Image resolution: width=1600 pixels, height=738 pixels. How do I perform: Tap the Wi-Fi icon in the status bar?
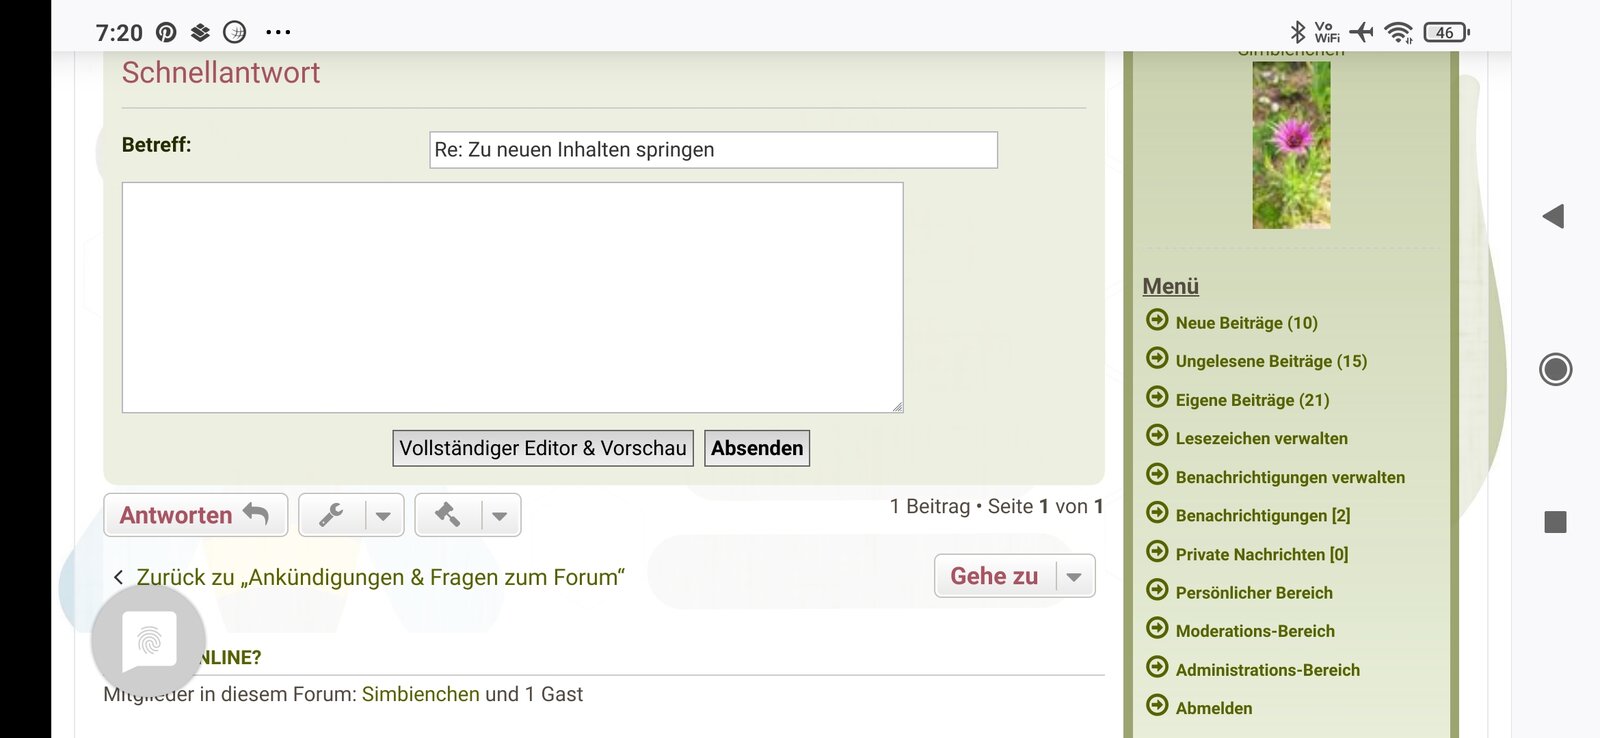1398,31
